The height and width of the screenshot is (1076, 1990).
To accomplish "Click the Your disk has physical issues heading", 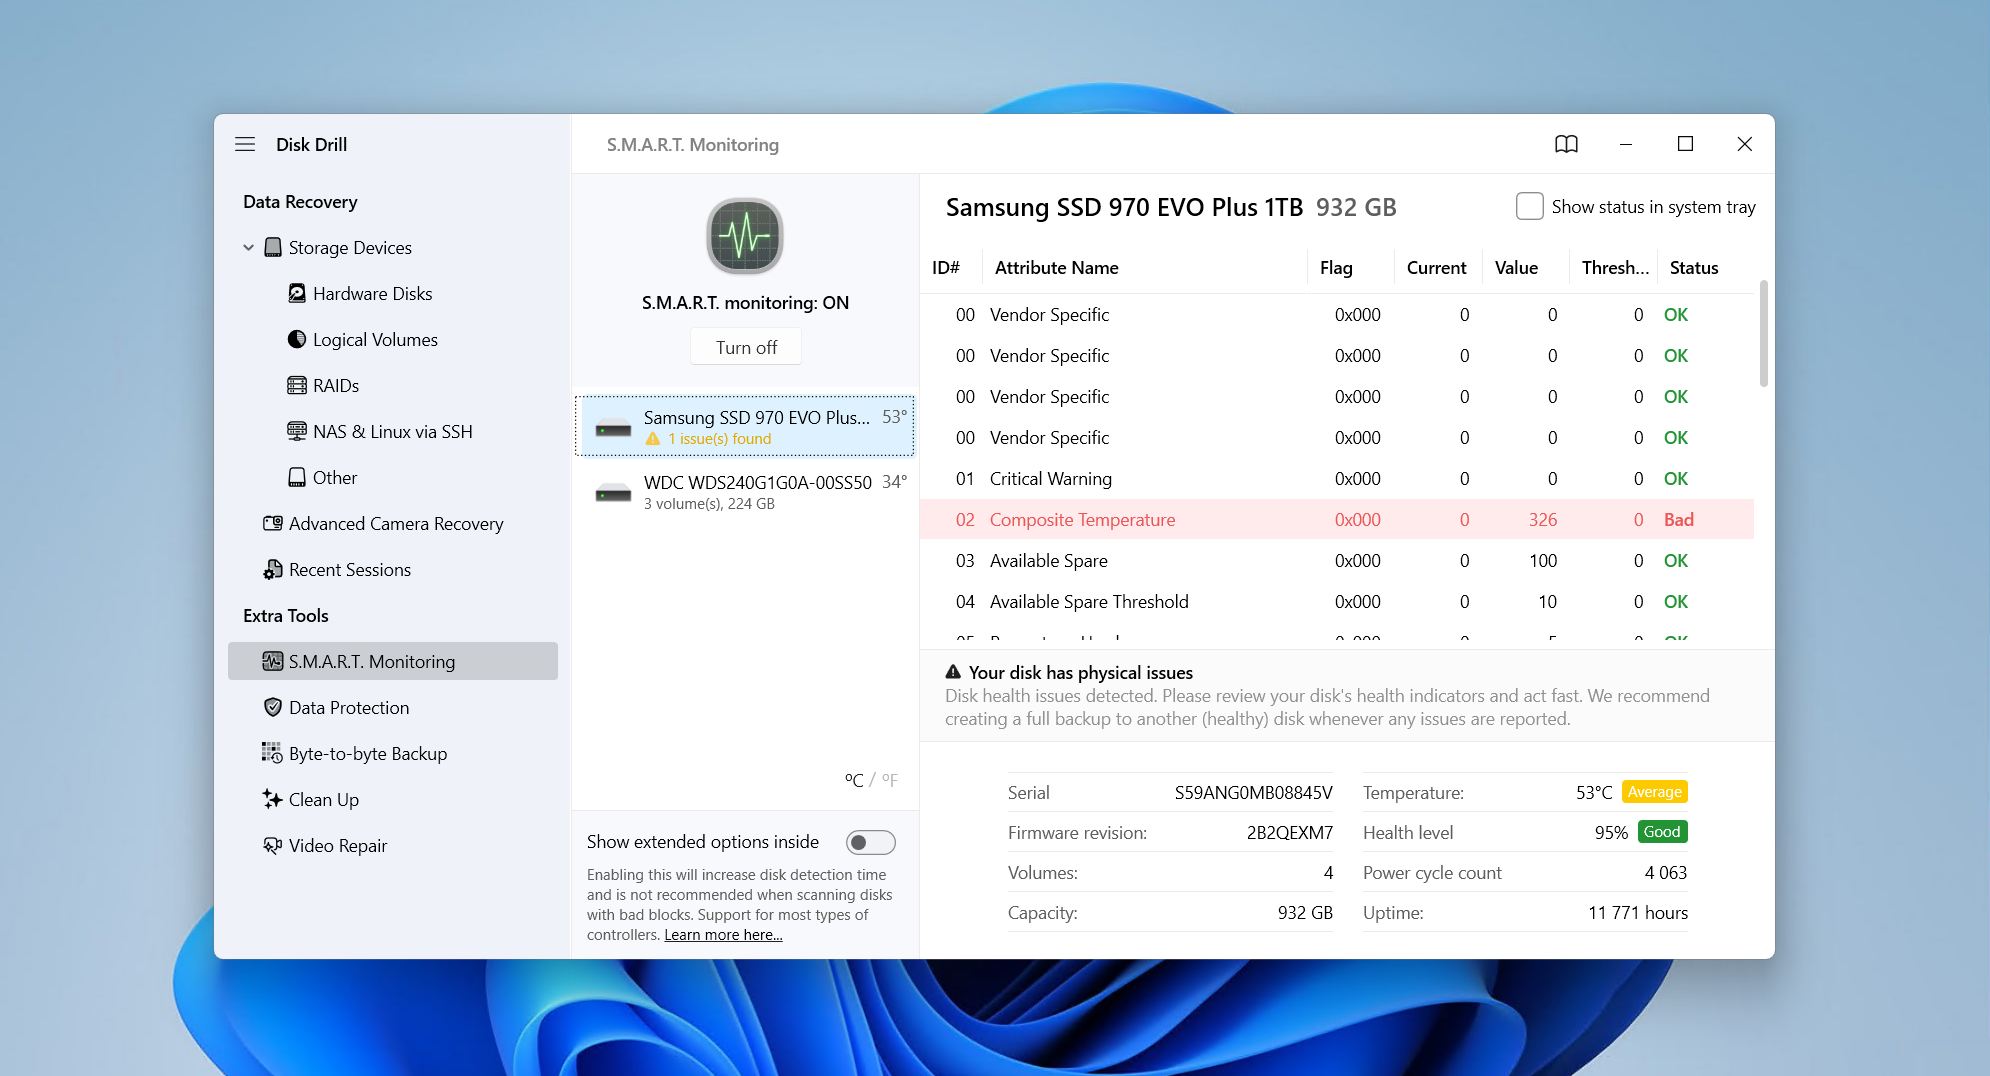I will click(x=1080, y=672).
